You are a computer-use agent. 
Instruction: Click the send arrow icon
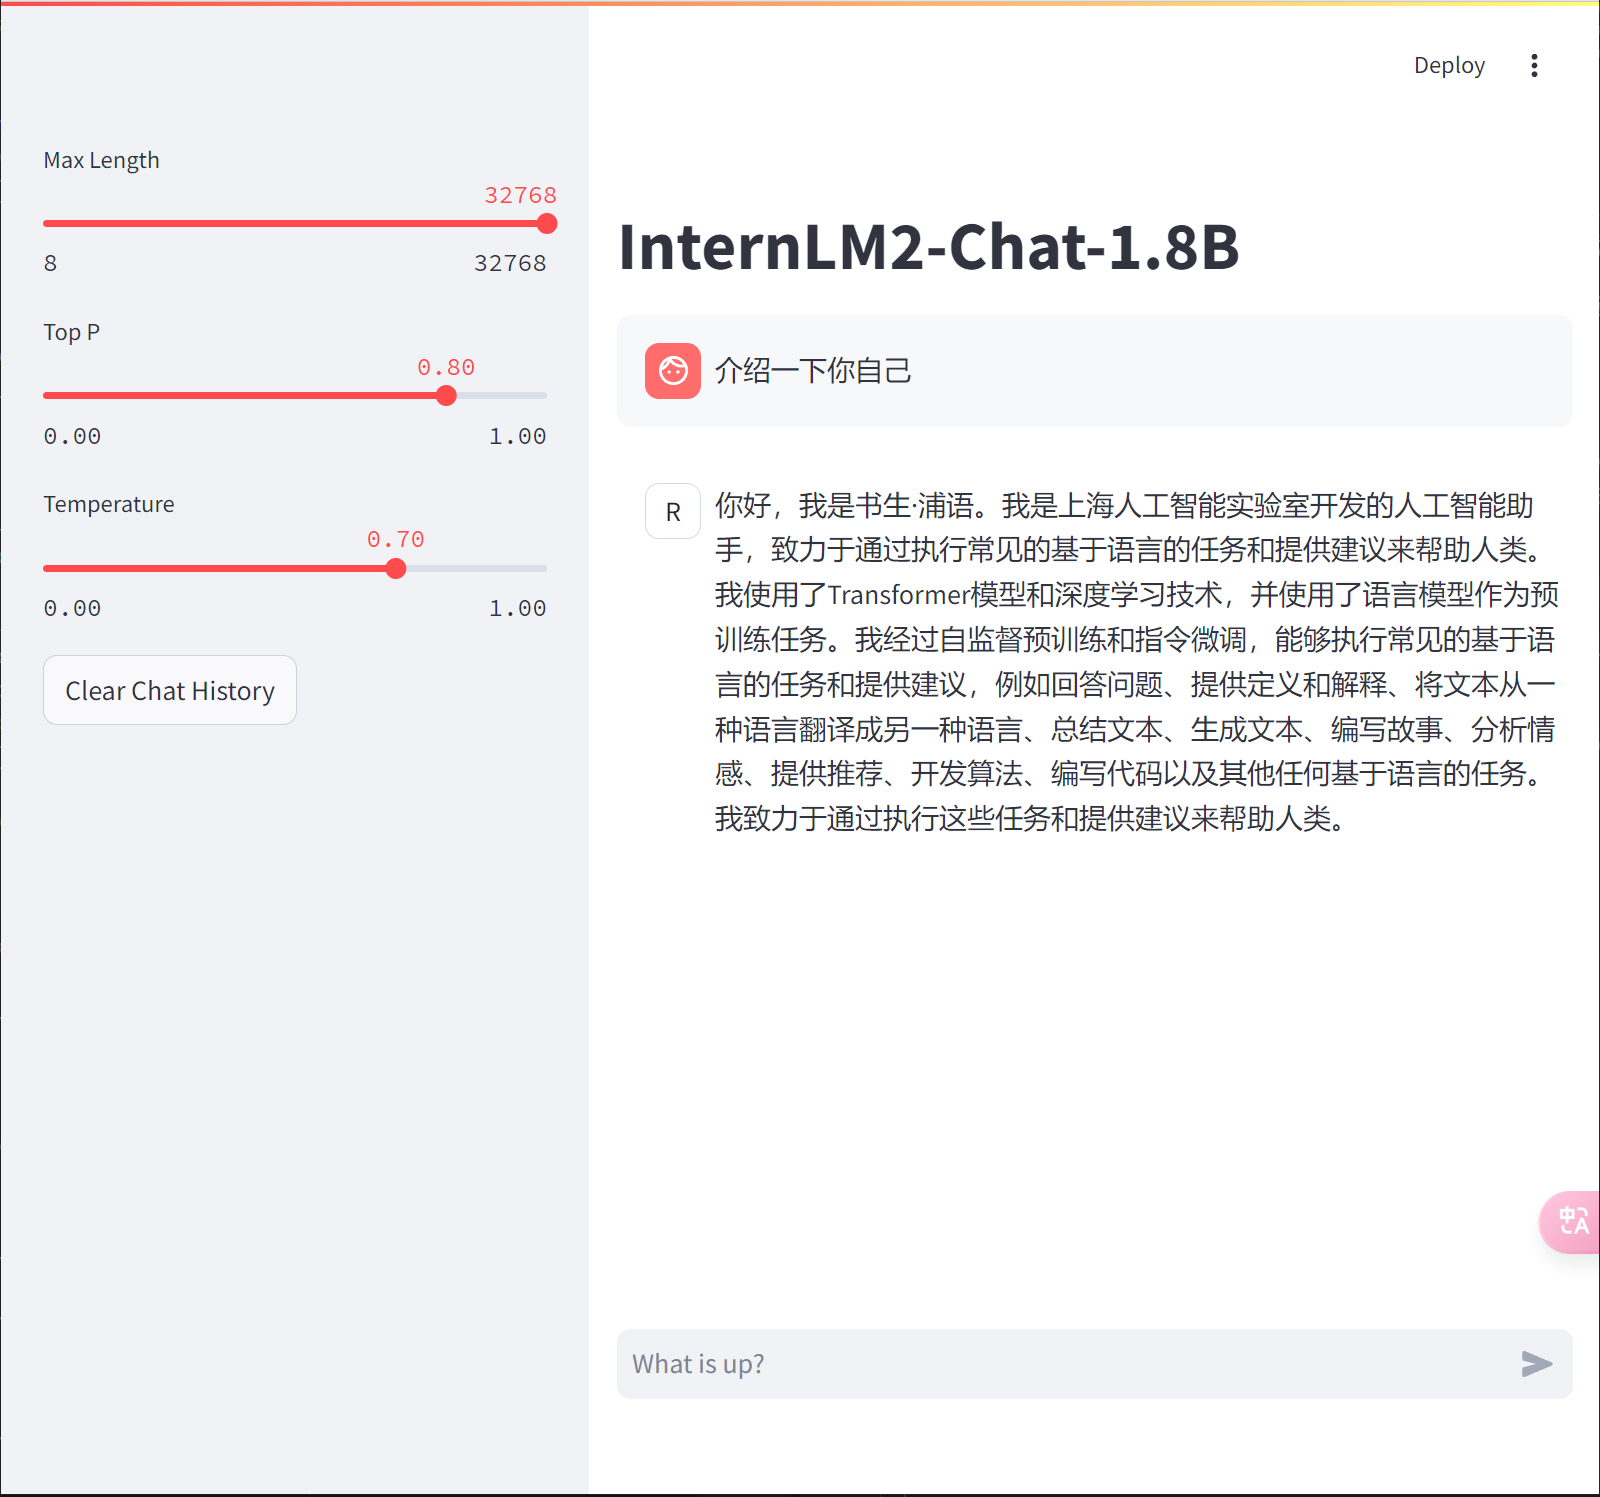(1537, 1364)
